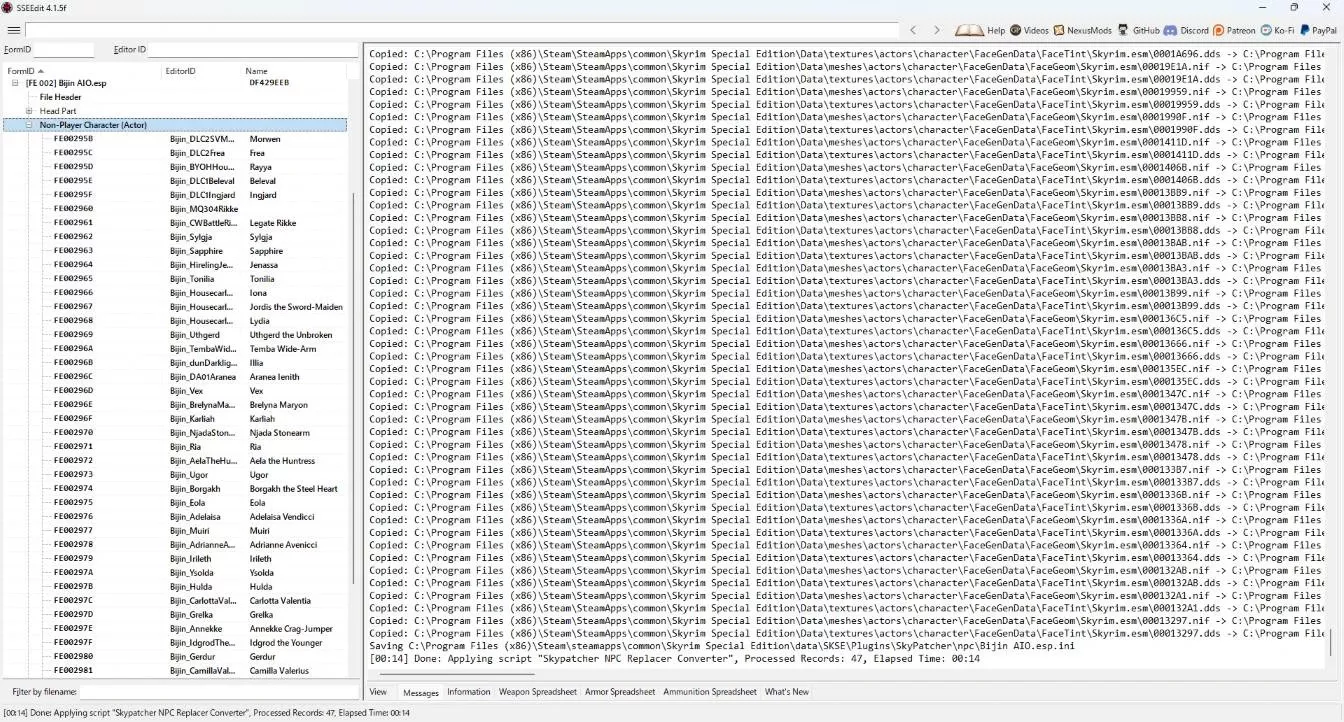Open the Patreon support link
This screenshot has height=722, width=1344.
point(1234,30)
